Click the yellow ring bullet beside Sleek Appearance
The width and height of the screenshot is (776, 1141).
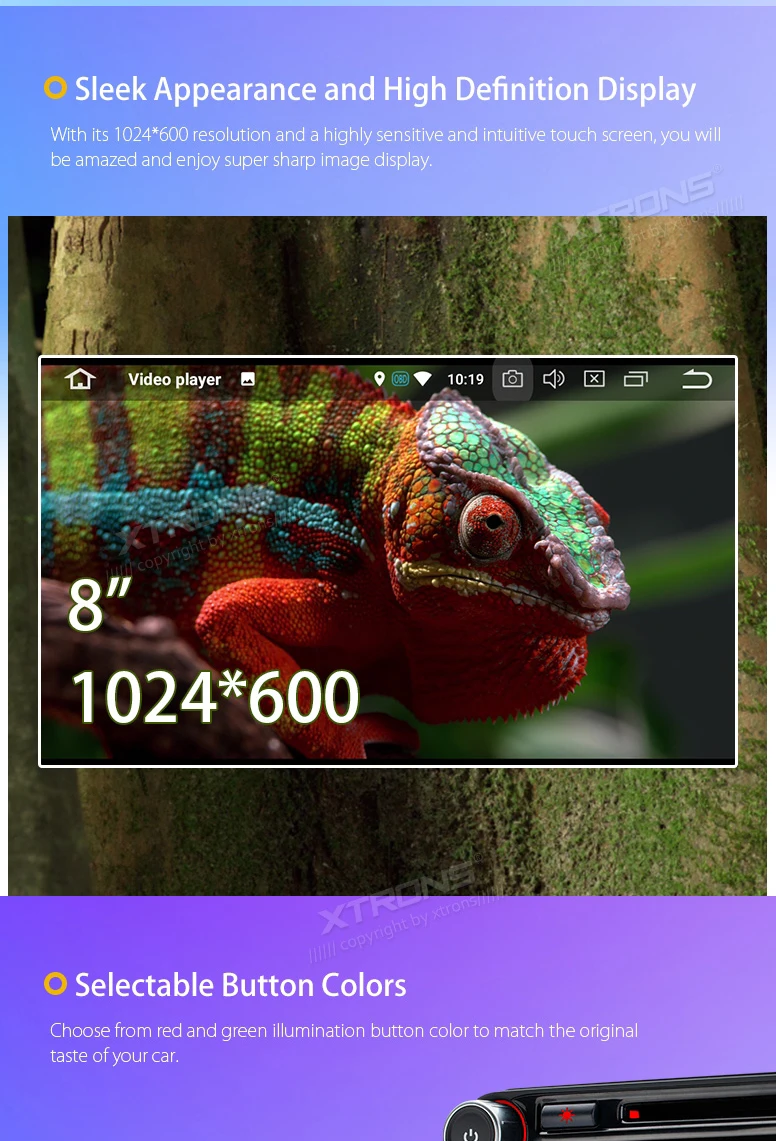[x=55, y=88]
